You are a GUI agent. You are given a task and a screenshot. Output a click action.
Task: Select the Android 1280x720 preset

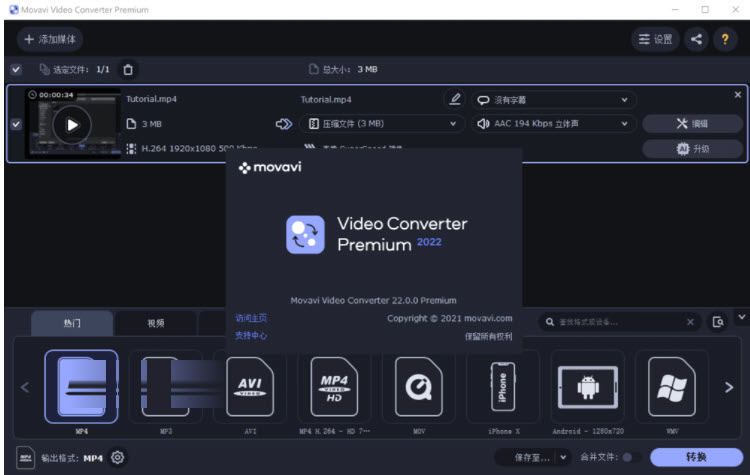pos(587,385)
